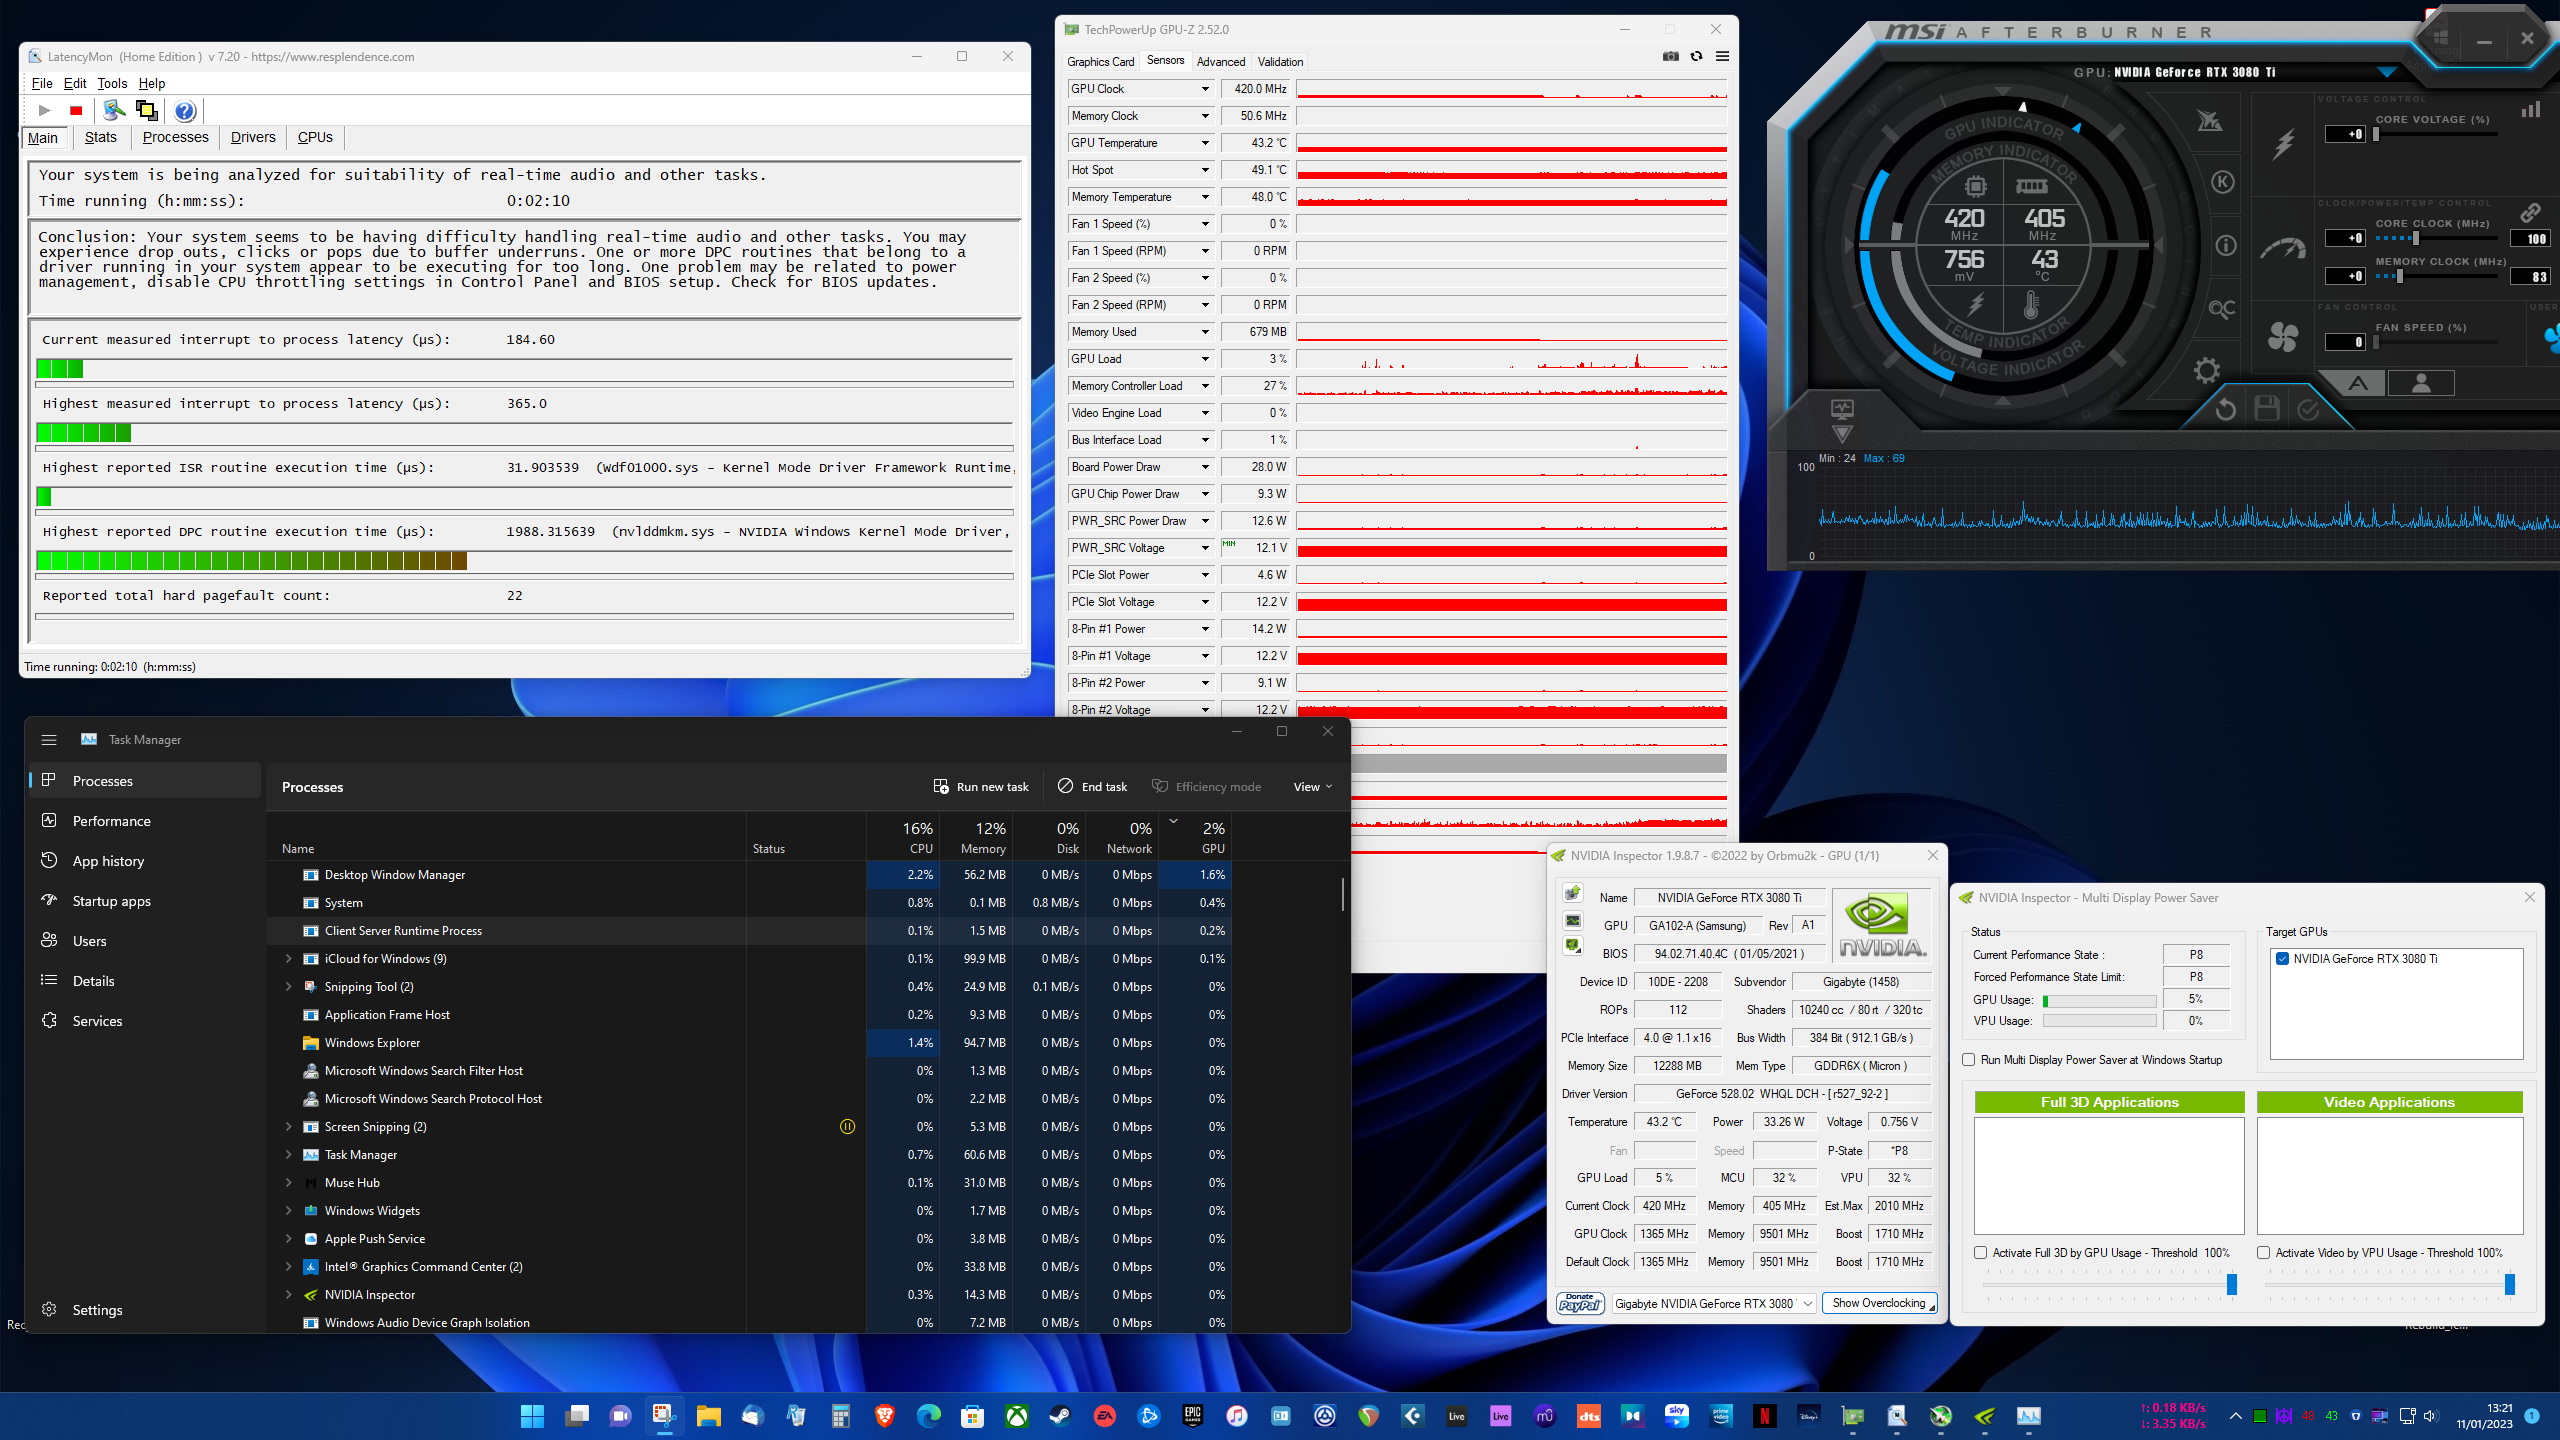This screenshot has height=1440, width=2560.
Task: Click End task in Task Manager
Action: (1093, 787)
